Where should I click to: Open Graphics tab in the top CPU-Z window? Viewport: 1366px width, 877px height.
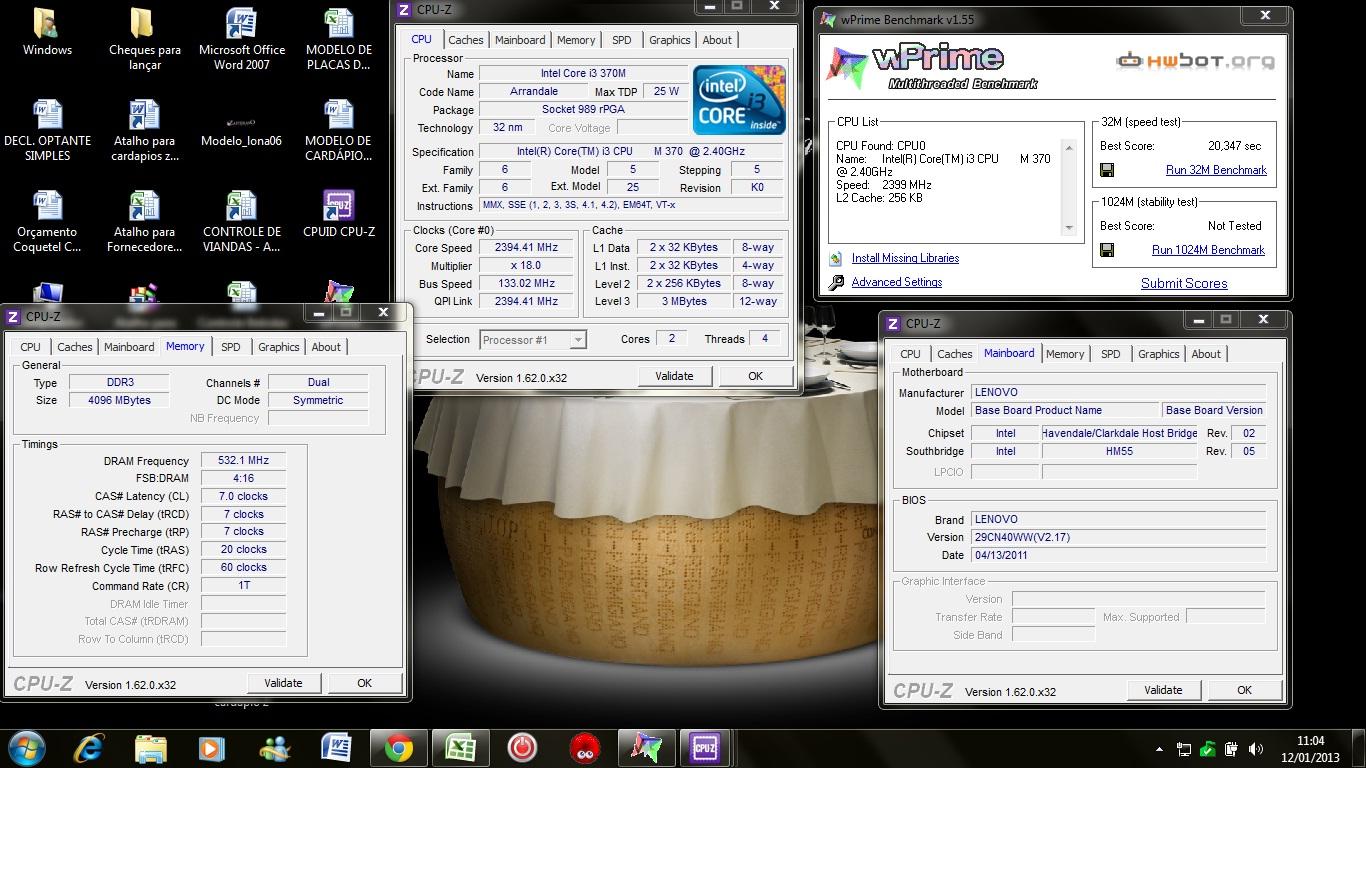click(669, 40)
